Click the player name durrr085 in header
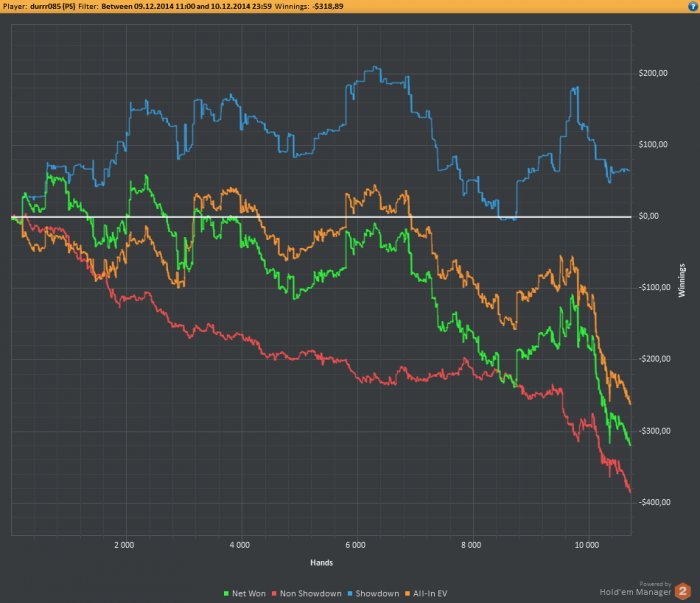Screen dimensions: 700x603 pos(53,6)
